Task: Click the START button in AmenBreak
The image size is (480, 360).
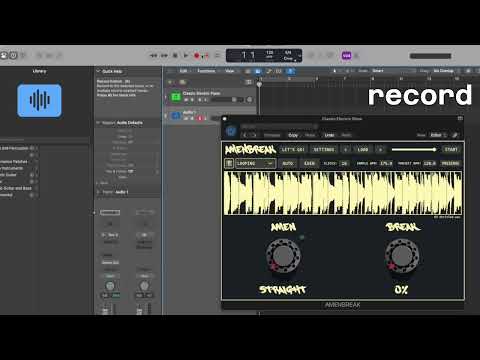Action: pos(451,150)
